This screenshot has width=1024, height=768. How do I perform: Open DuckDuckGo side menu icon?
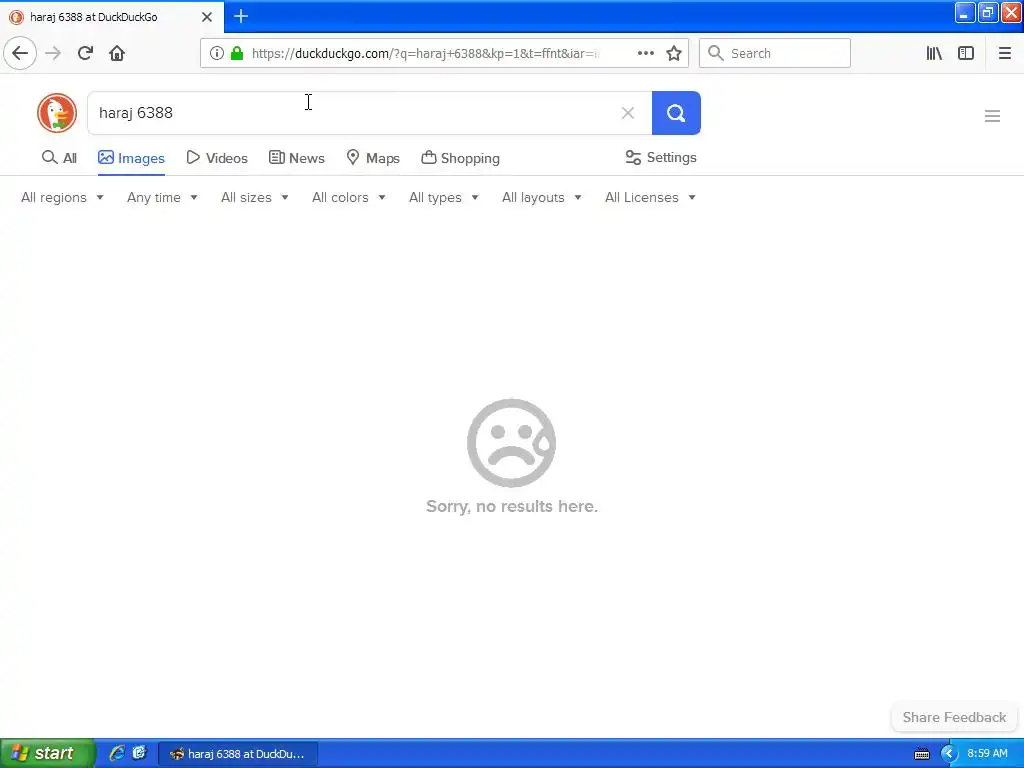tap(992, 116)
